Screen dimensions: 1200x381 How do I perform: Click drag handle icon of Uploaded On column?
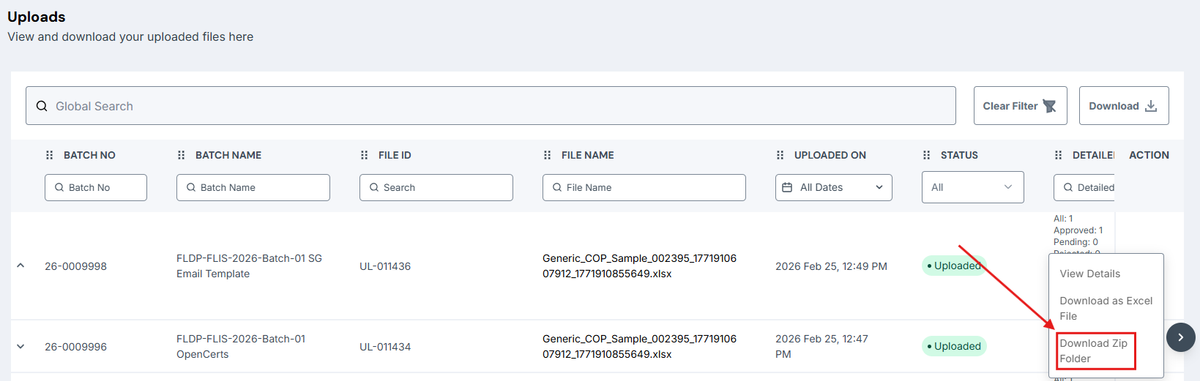point(781,155)
